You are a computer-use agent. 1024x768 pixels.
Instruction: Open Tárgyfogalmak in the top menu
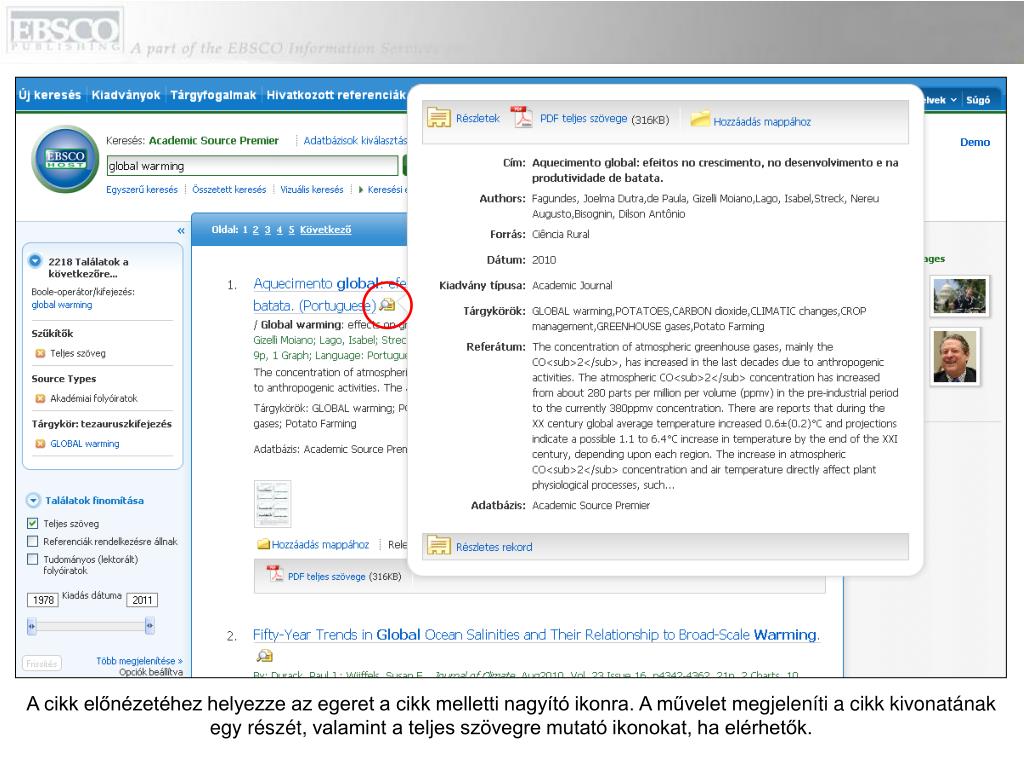214,95
